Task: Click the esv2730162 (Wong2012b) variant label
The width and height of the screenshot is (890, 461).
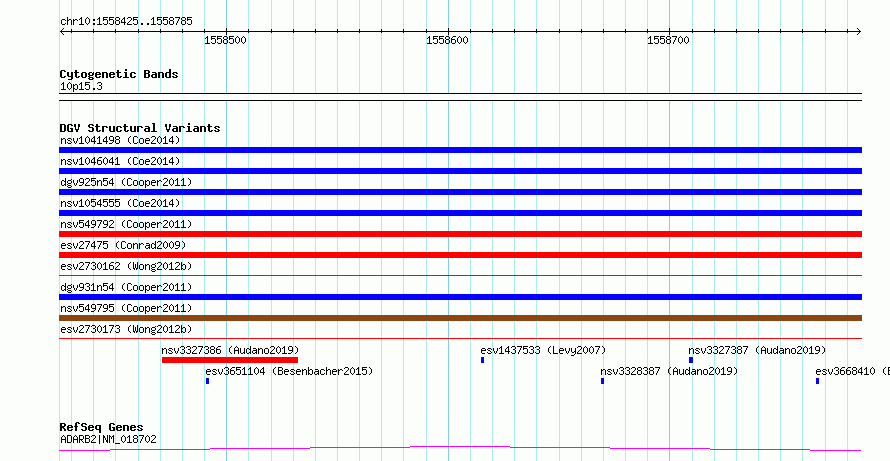Action: 126,266
